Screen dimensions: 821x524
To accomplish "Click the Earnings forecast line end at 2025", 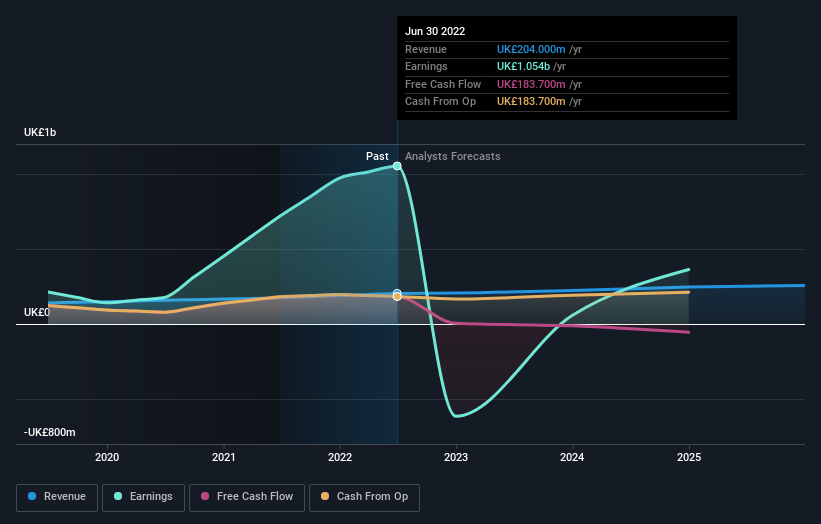I will pos(689,270).
